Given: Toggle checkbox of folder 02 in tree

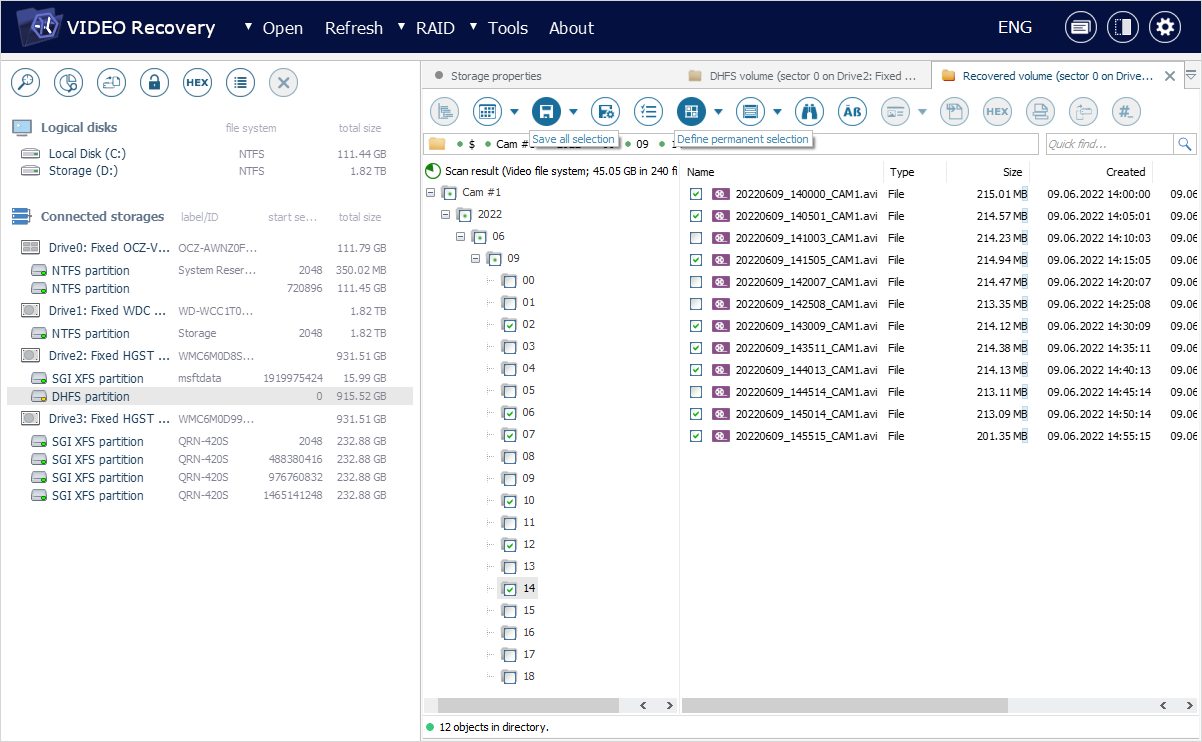Looking at the screenshot, I should coord(510,325).
